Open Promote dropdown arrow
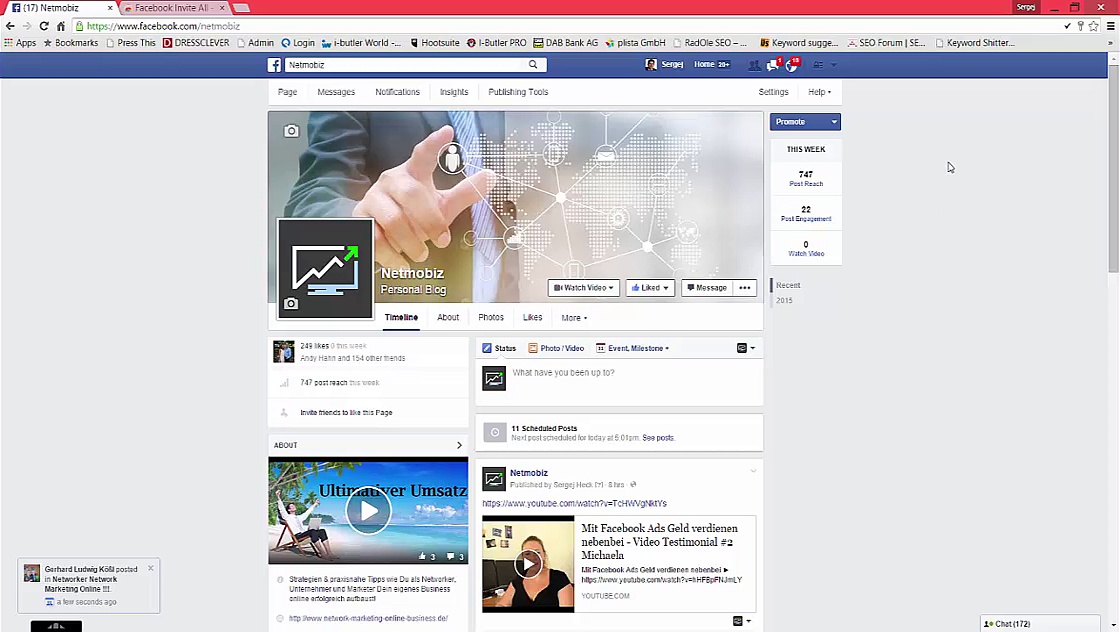 tap(834, 122)
